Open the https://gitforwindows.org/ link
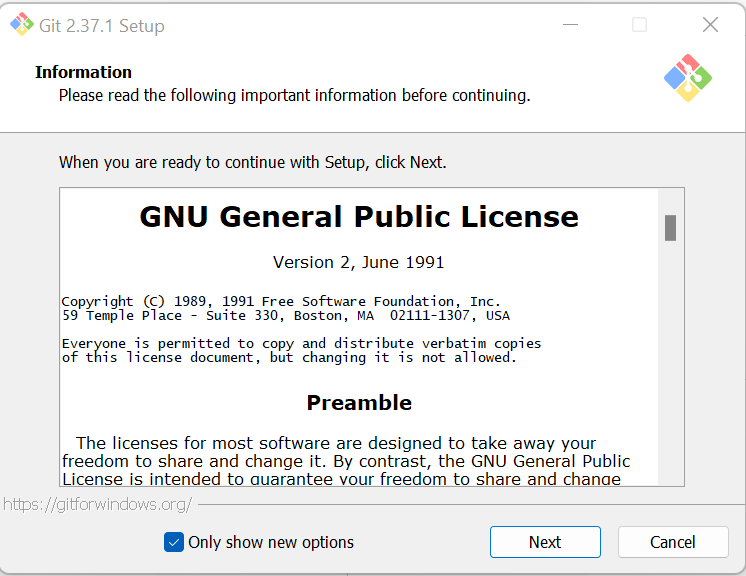The width and height of the screenshot is (746, 576). (98, 504)
